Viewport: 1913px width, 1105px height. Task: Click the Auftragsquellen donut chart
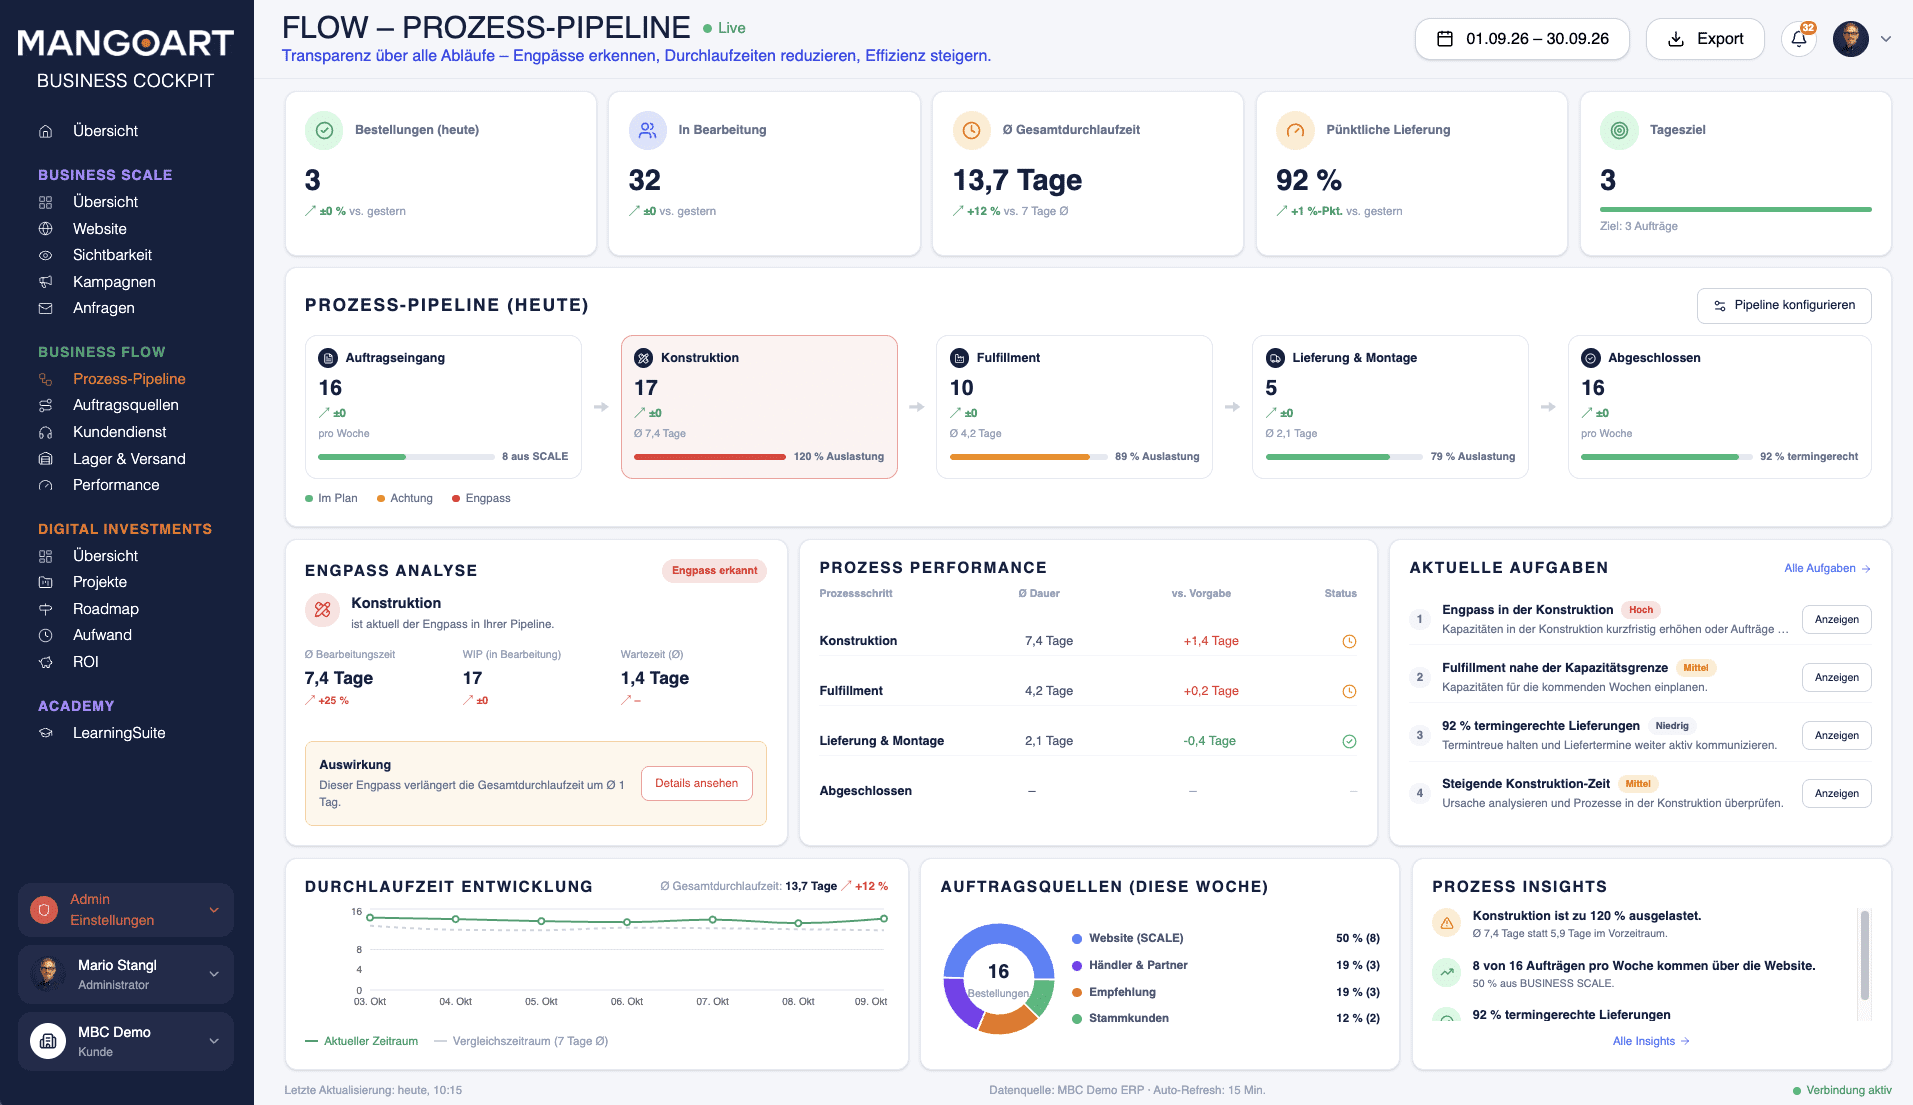[999, 978]
